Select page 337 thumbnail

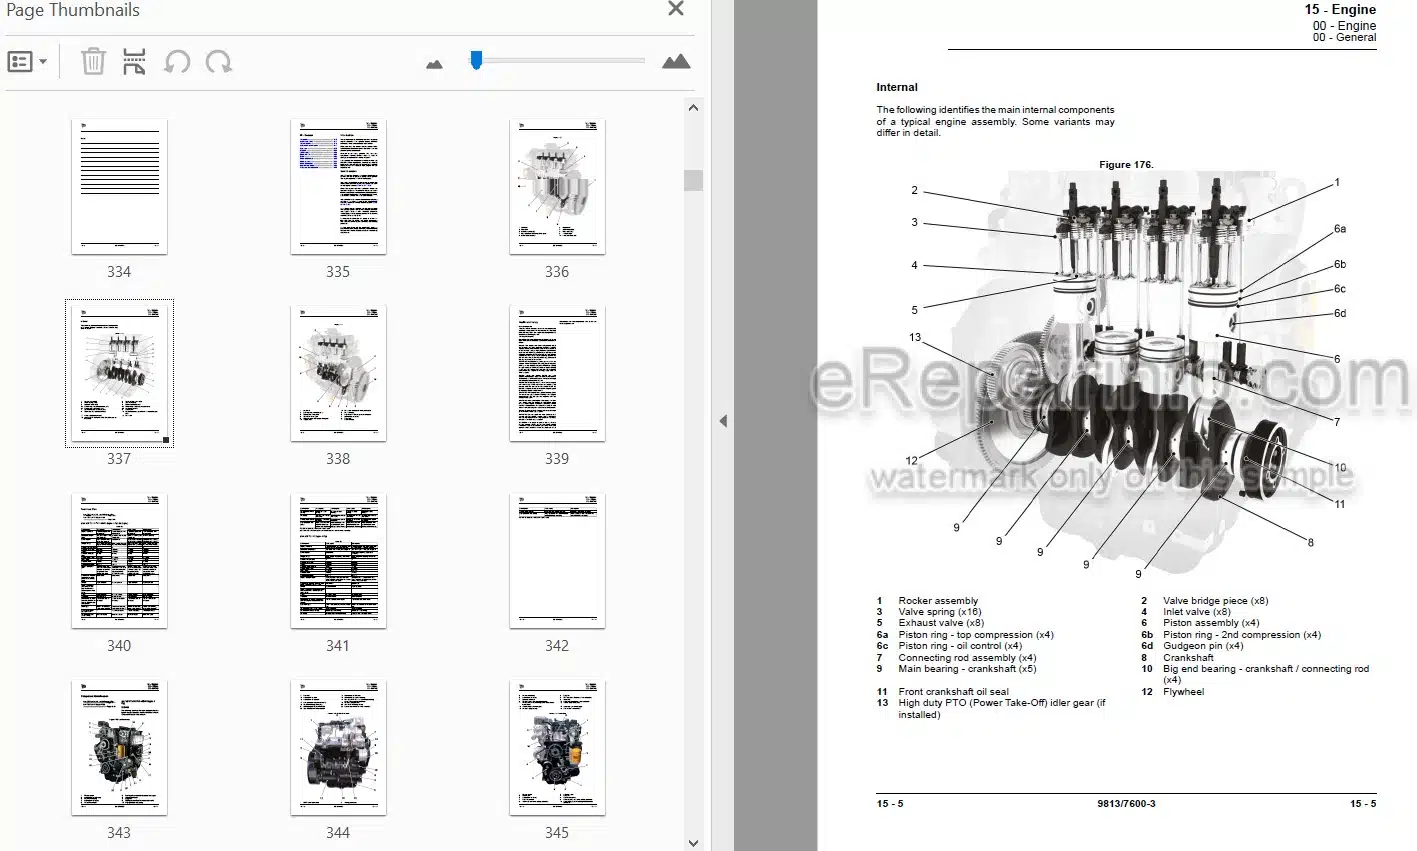coord(119,373)
